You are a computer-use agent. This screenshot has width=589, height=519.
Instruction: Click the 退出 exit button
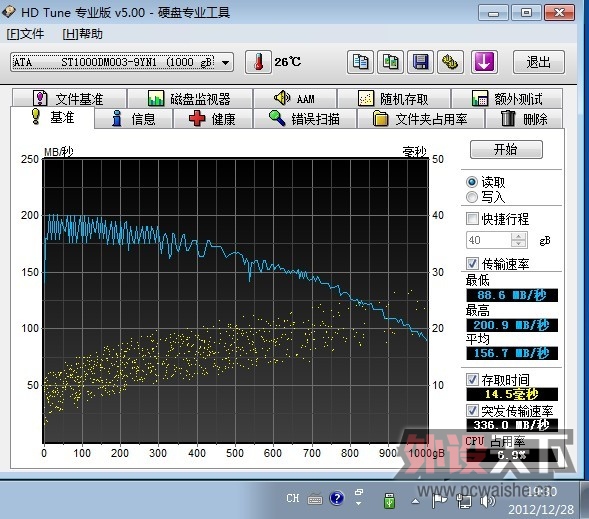pyautogui.click(x=538, y=62)
